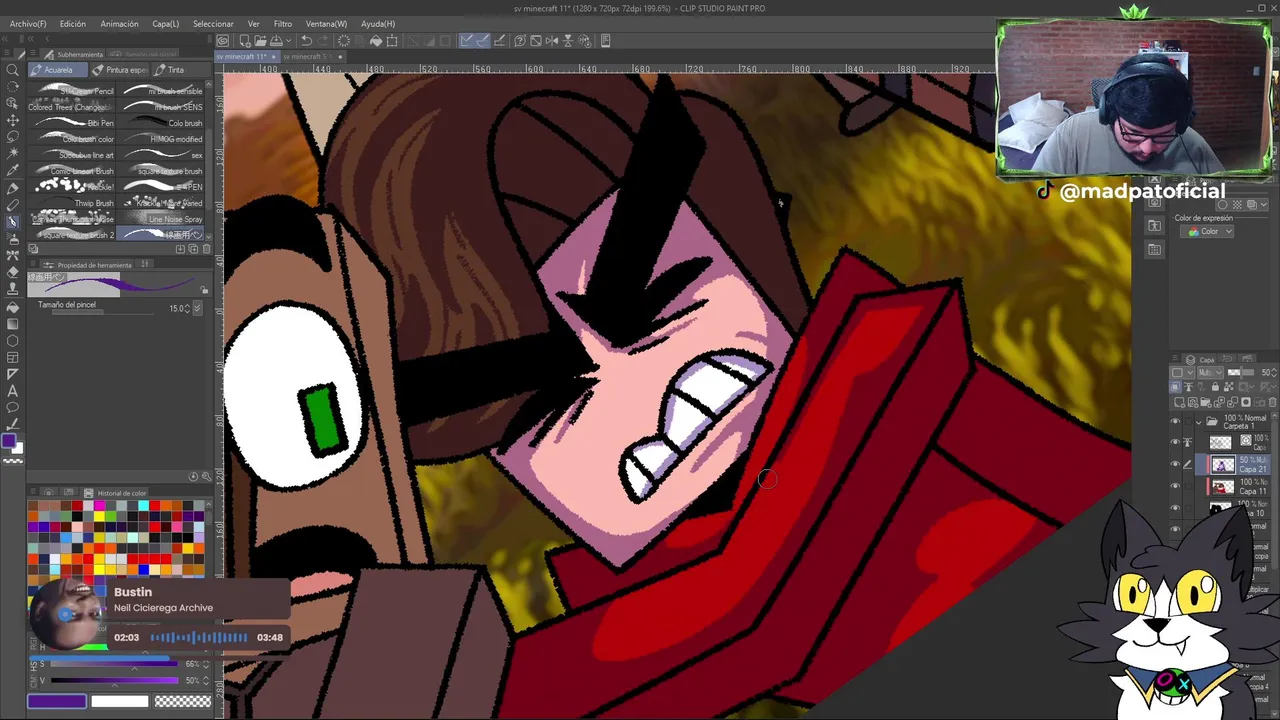Switch to the Acuarela sub tool group
Screen dimensions: 1280x720
pos(58,70)
